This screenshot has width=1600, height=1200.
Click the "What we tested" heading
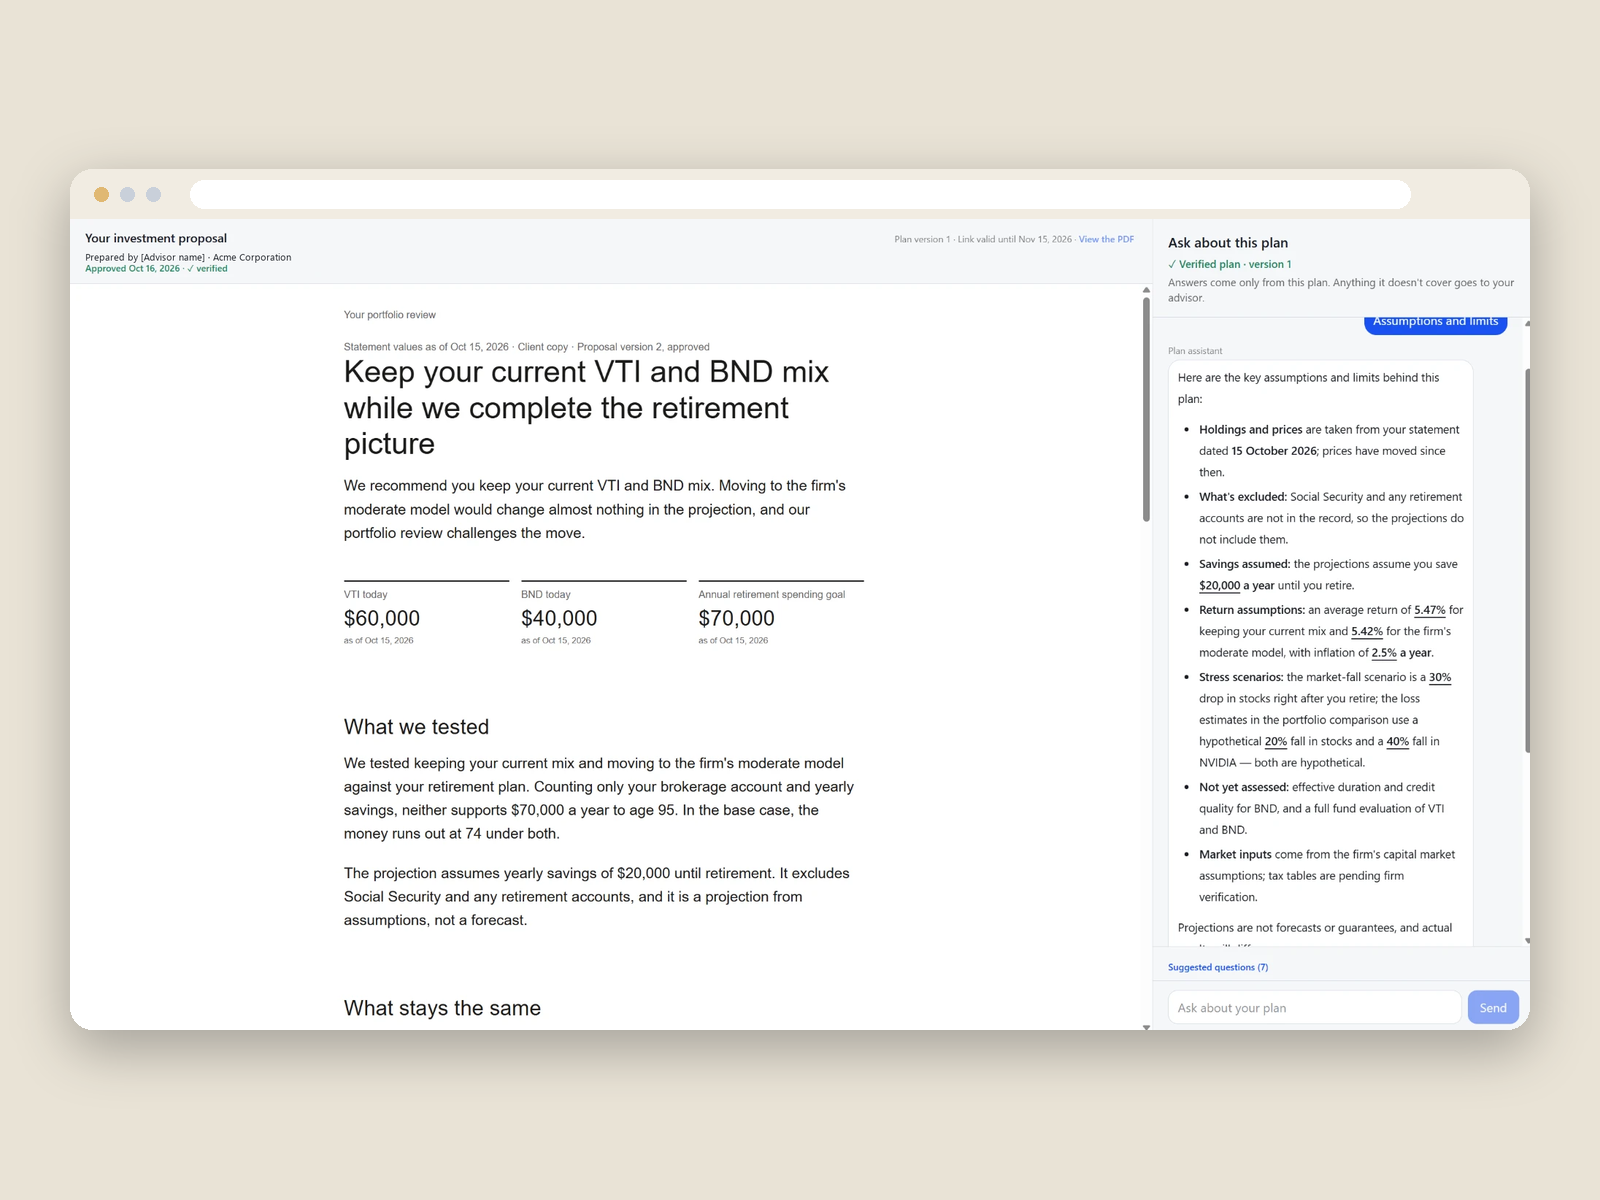[416, 727]
